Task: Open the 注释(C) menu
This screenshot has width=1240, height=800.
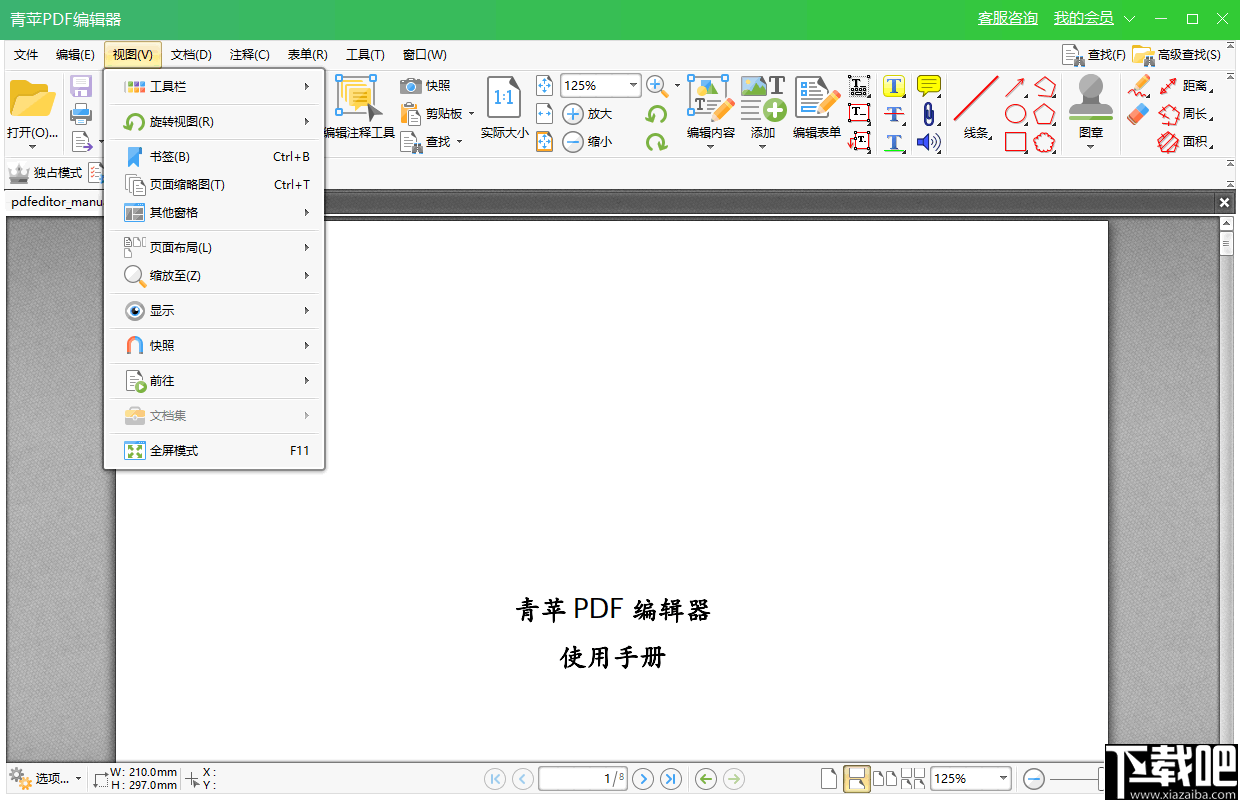Action: (x=249, y=54)
